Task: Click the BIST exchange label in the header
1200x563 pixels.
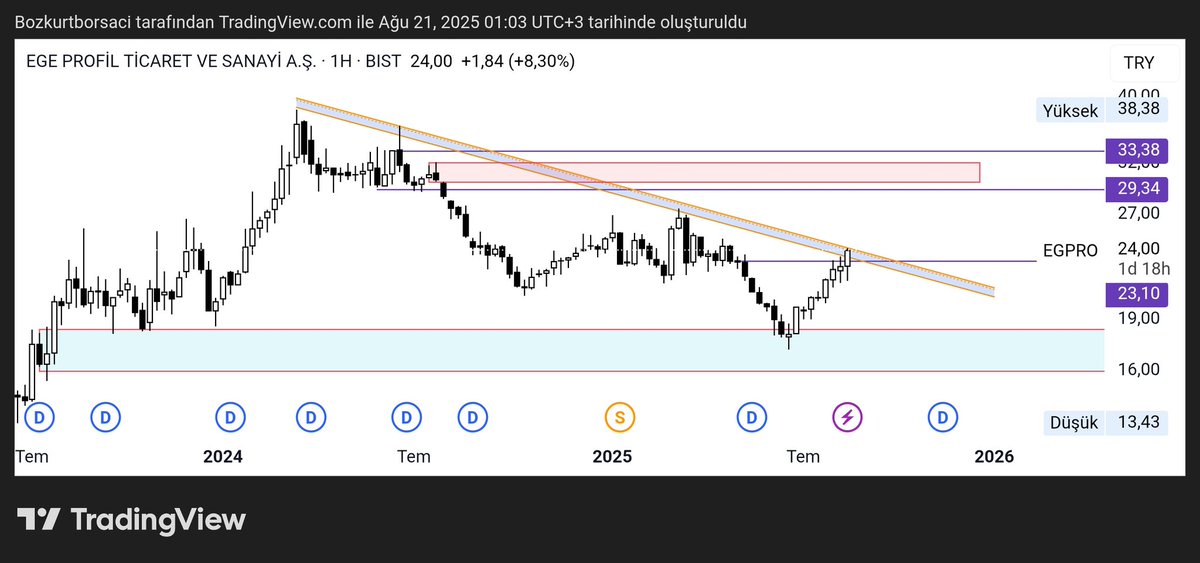Action: coord(383,61)
